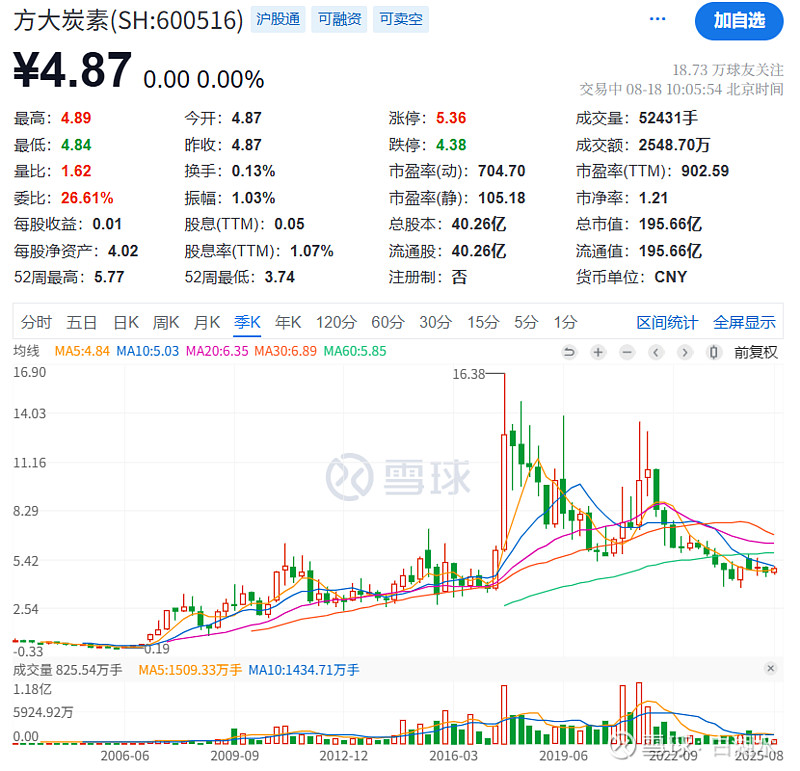Screen dimensions: 800x771
Task: Click the 52周最低 value 3.74
Action: (x=280, y=277)
